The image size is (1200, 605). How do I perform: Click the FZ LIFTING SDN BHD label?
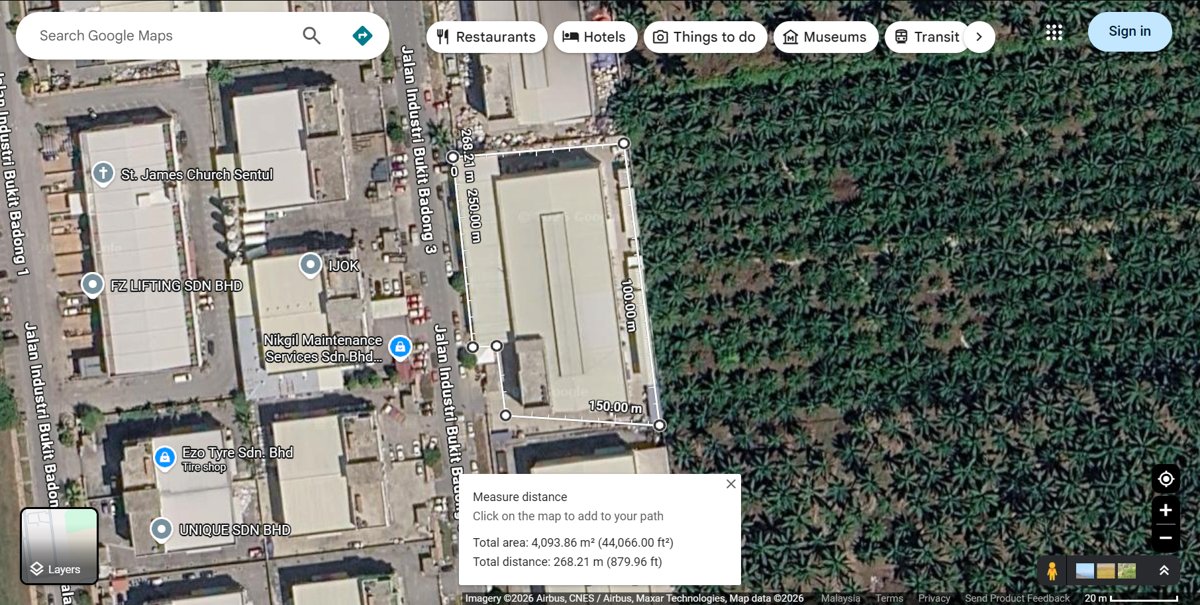pyautogui.click(x=176, y=286)
